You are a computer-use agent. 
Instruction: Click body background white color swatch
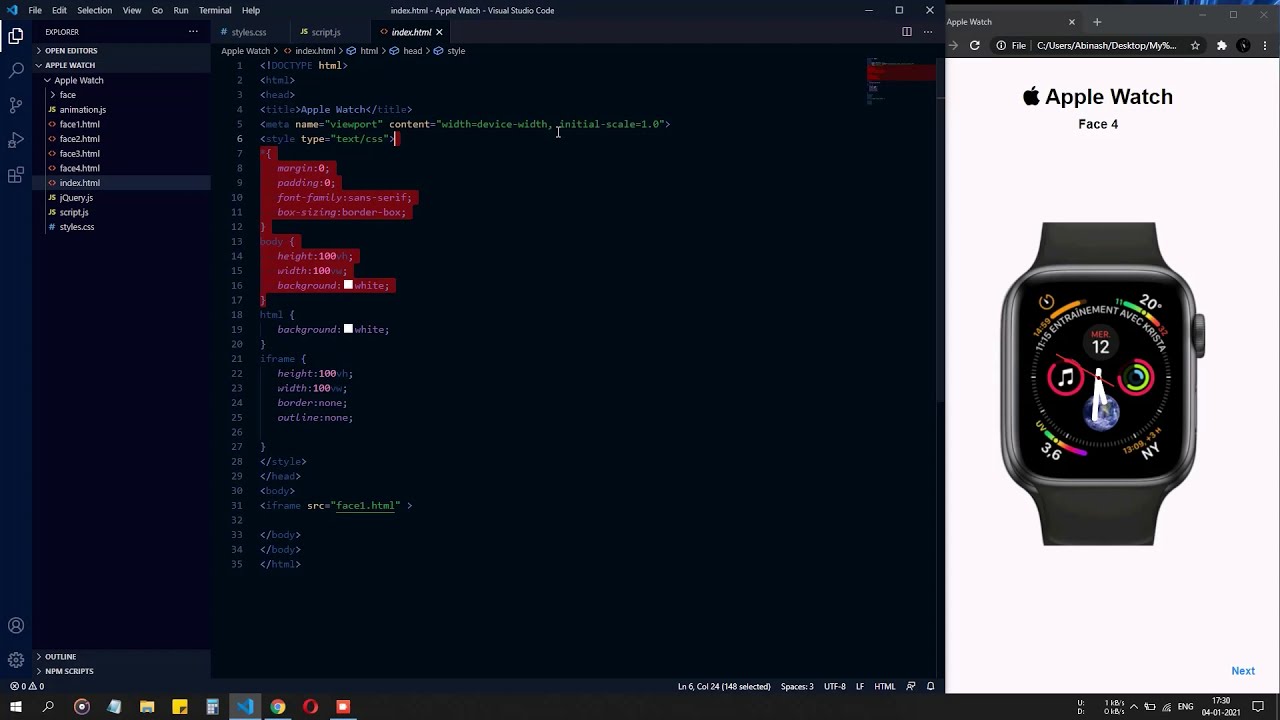348,285
